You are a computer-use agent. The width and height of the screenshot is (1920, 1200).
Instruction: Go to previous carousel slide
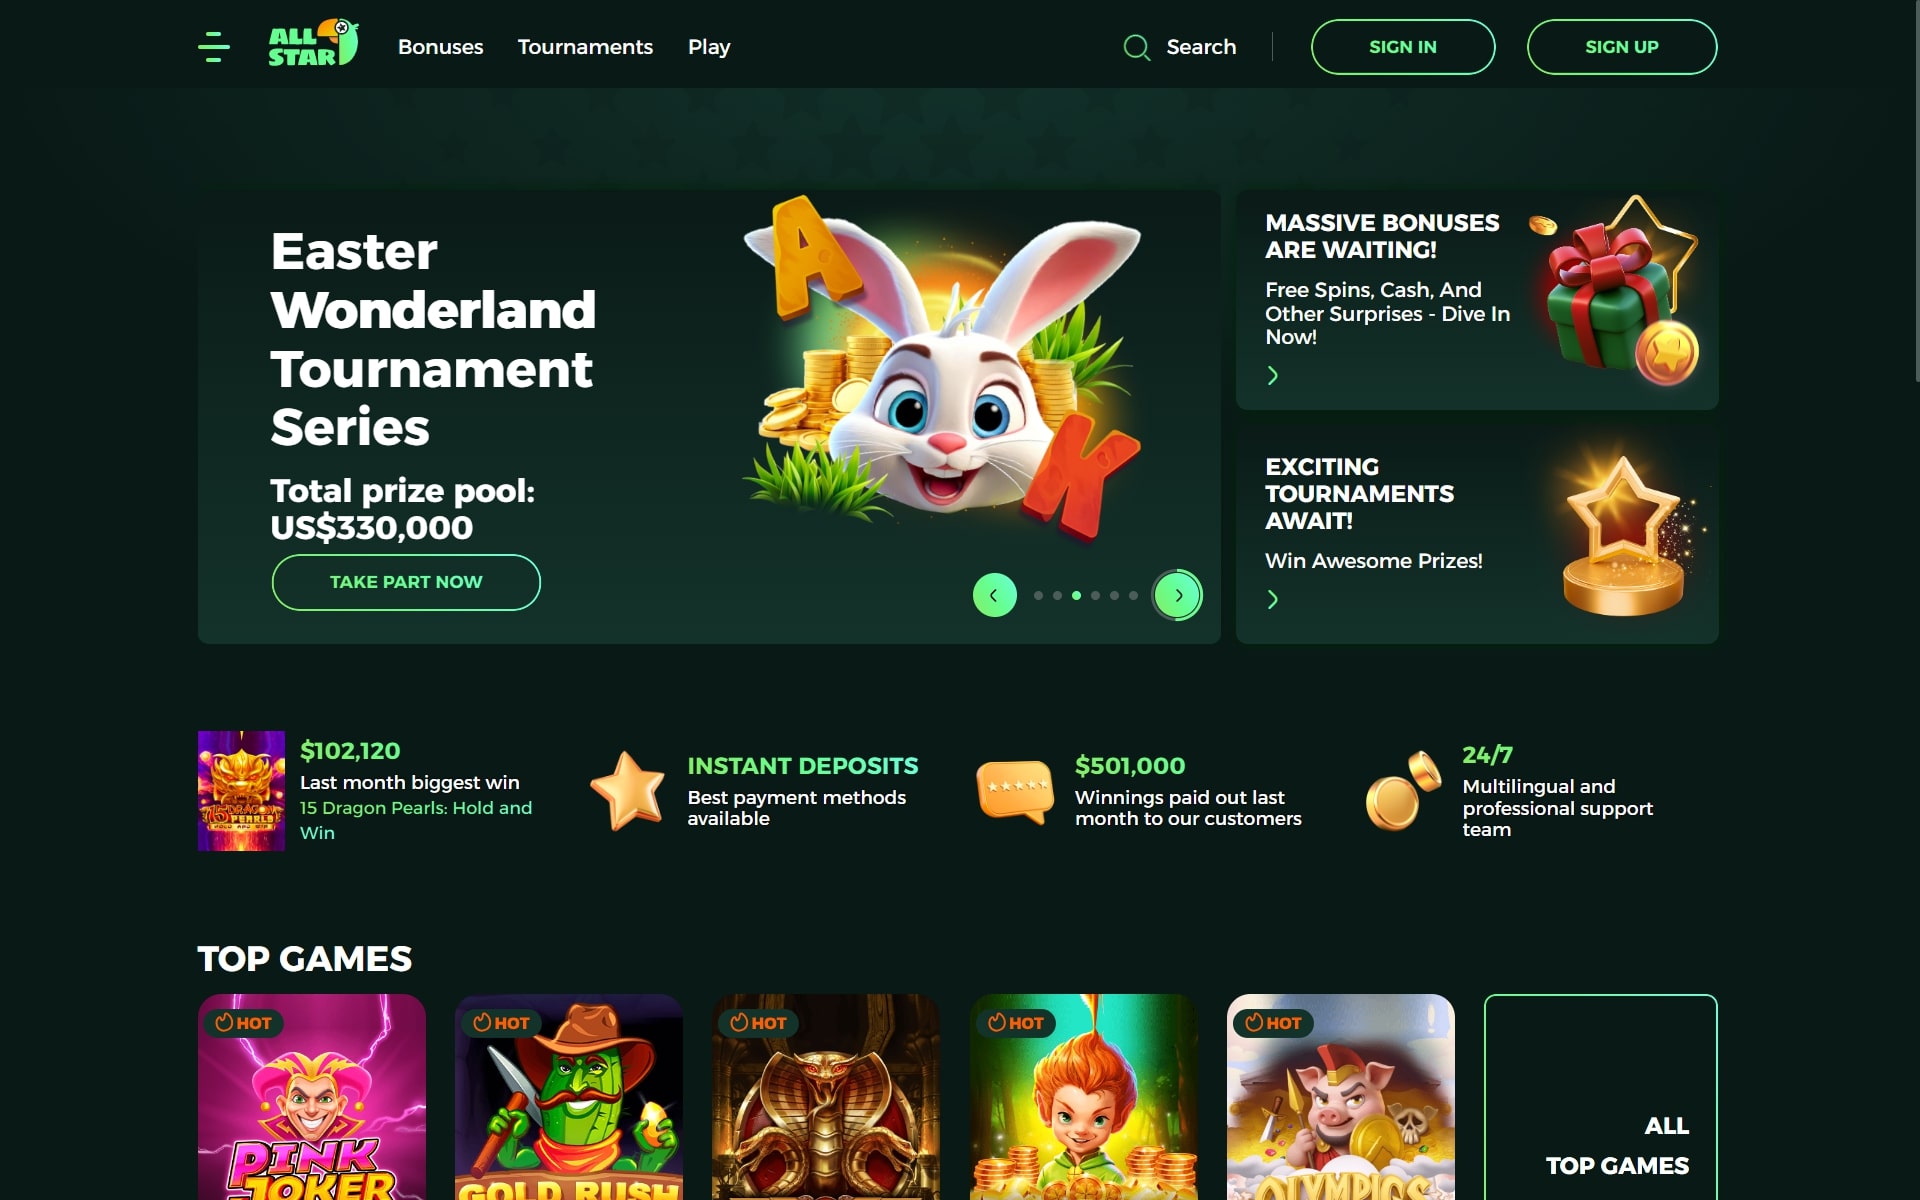[x=994, y=595]
